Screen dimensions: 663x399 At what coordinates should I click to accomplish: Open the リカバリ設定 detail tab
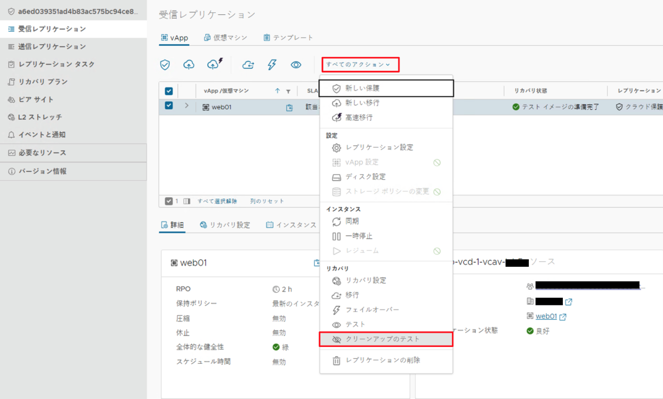coord(225,225)
